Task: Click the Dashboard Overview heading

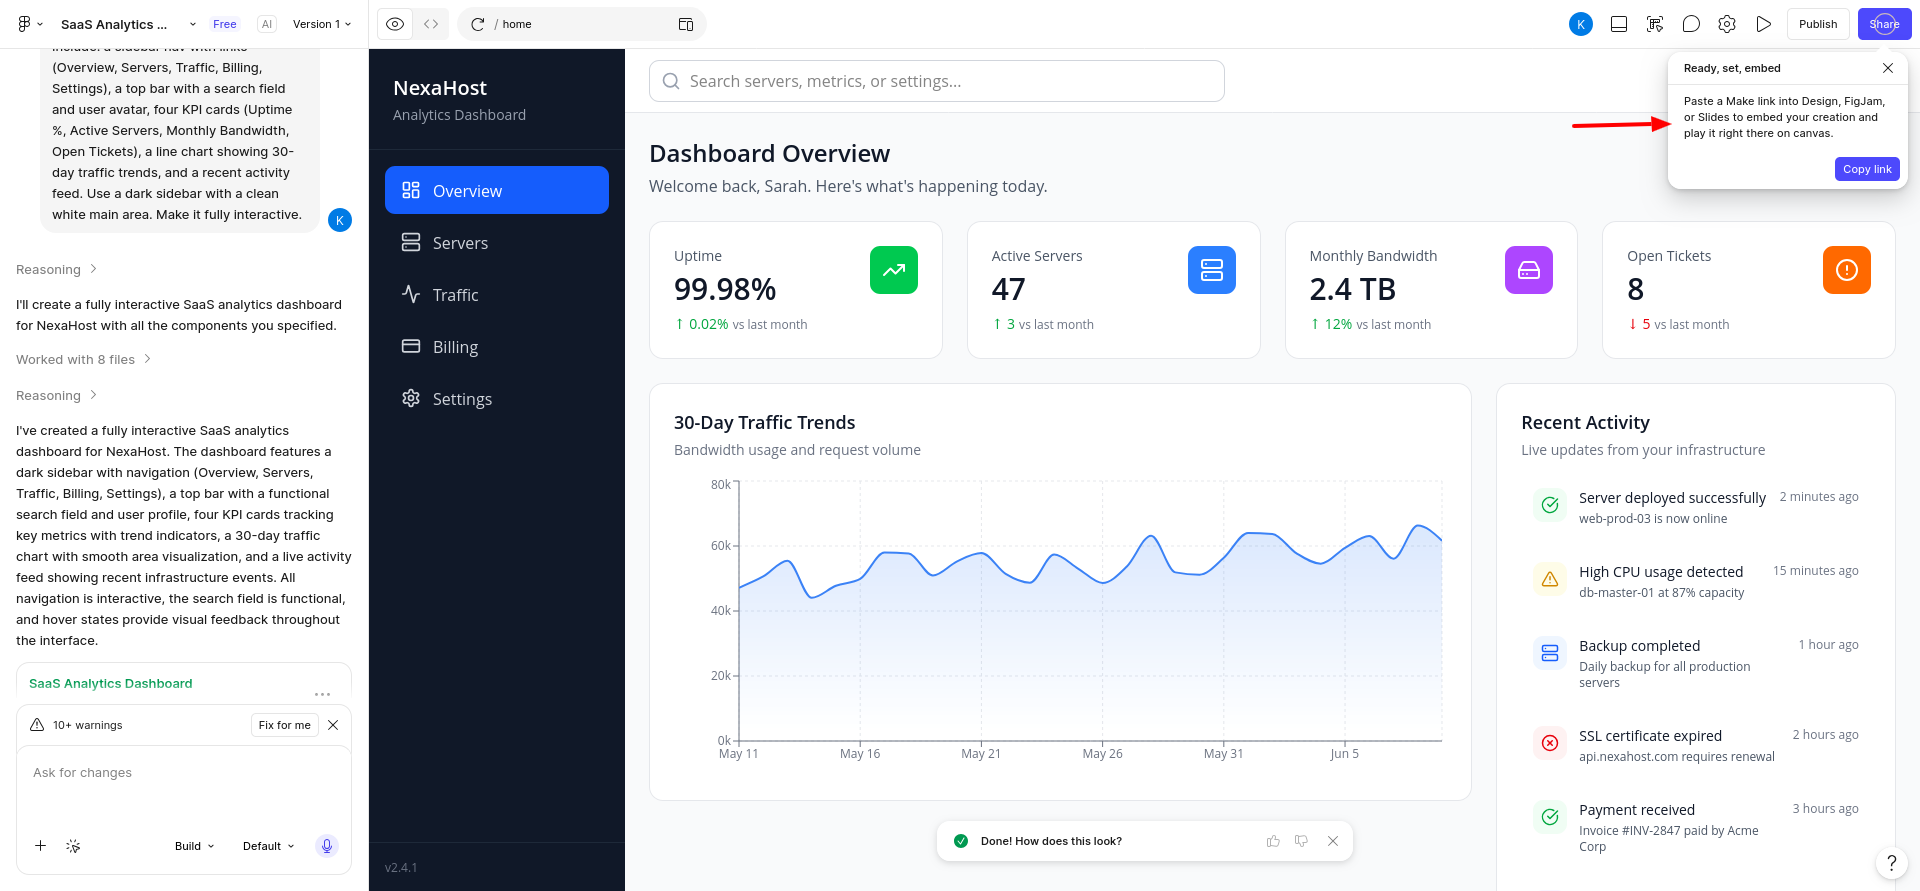Action: [769, 153]
